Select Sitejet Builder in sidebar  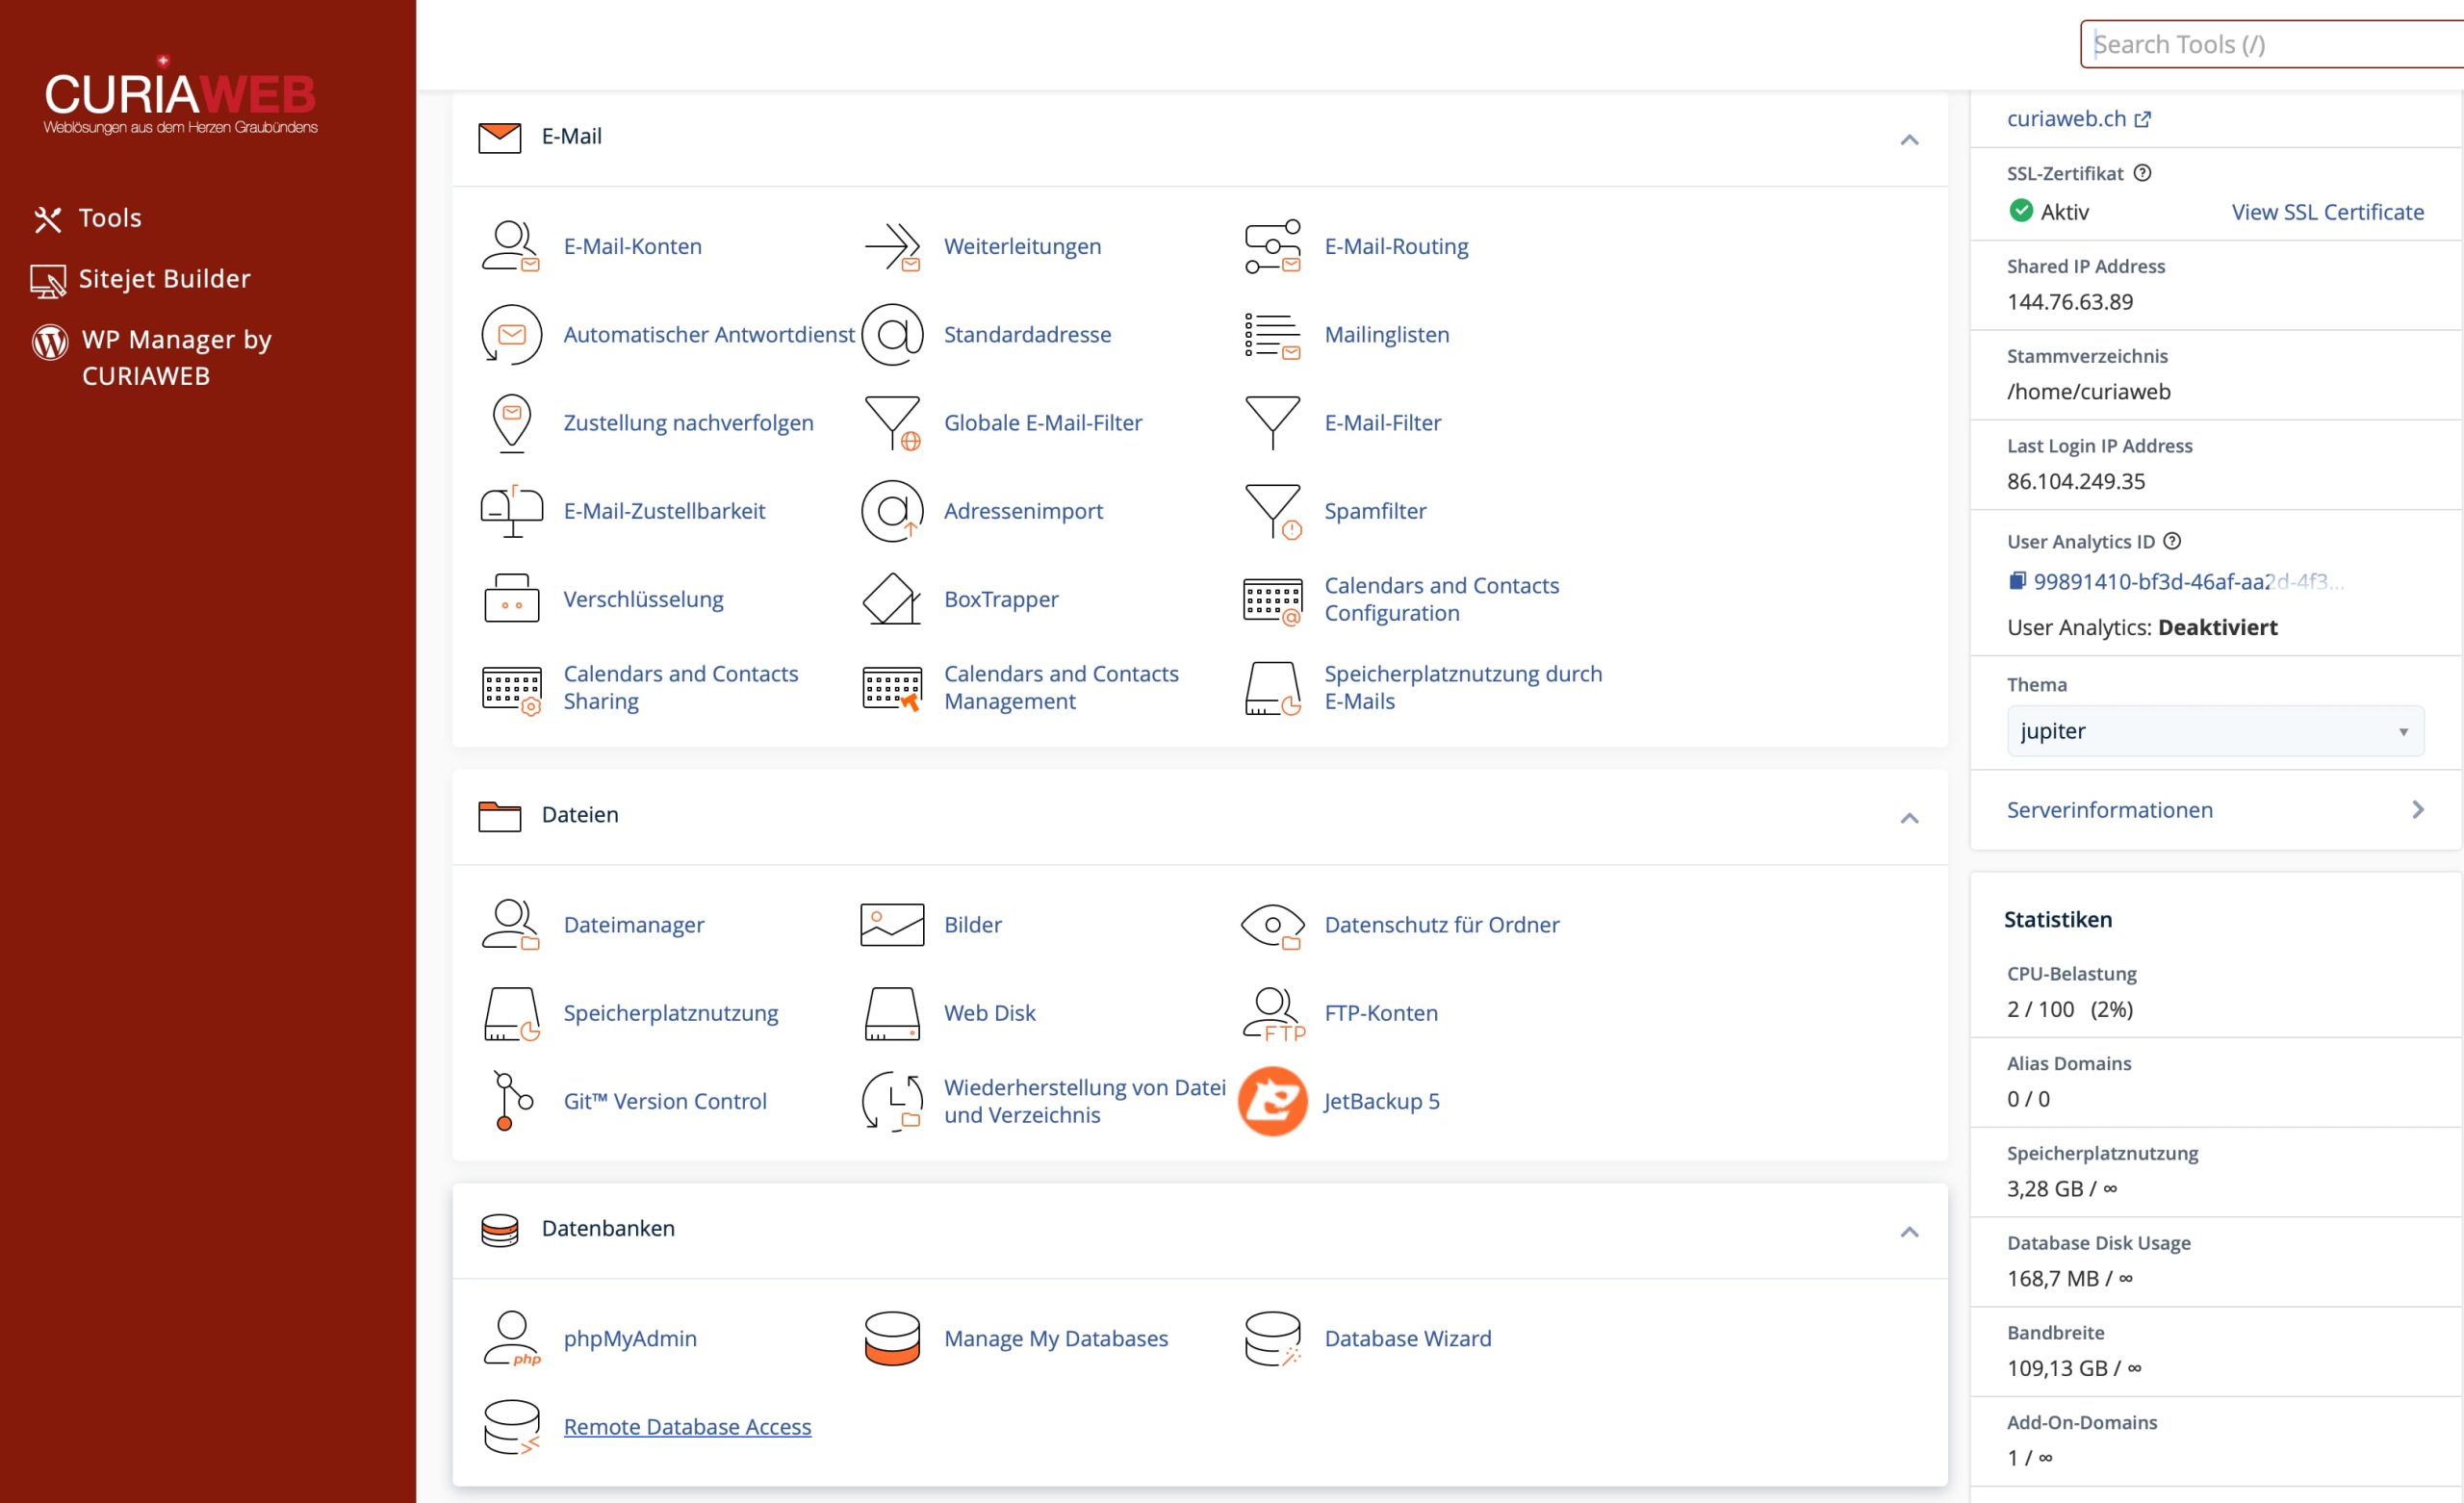pyautogui.click(x=141, y=279)
